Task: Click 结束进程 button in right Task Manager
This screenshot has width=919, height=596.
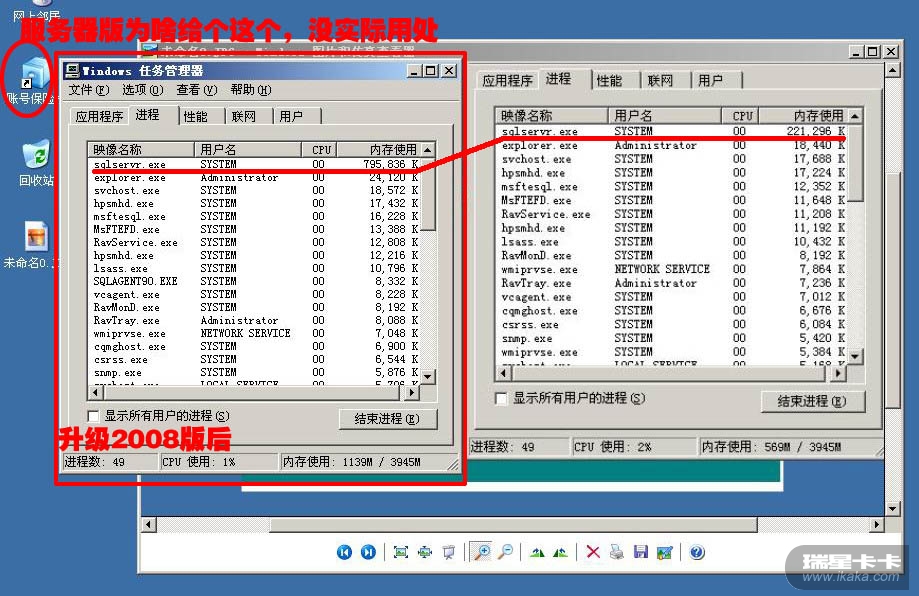Action: tap(812, 401)
